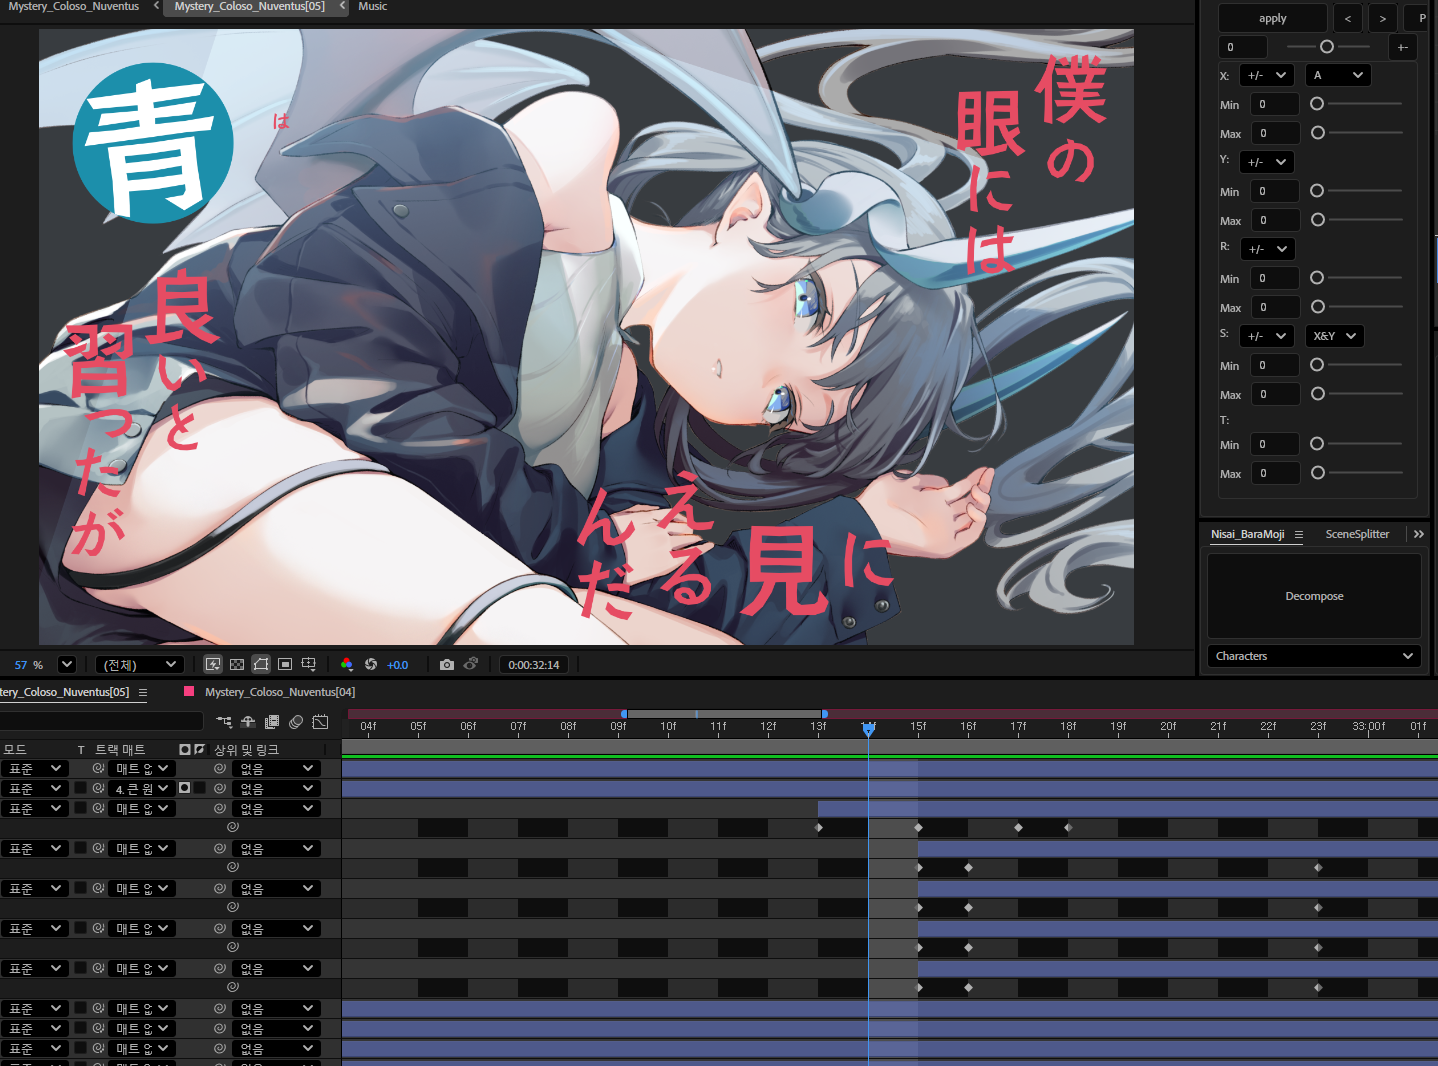Select the keyframe at the 17f mark
This screenshot has height=1066, width=1438.
[1018, 828]
